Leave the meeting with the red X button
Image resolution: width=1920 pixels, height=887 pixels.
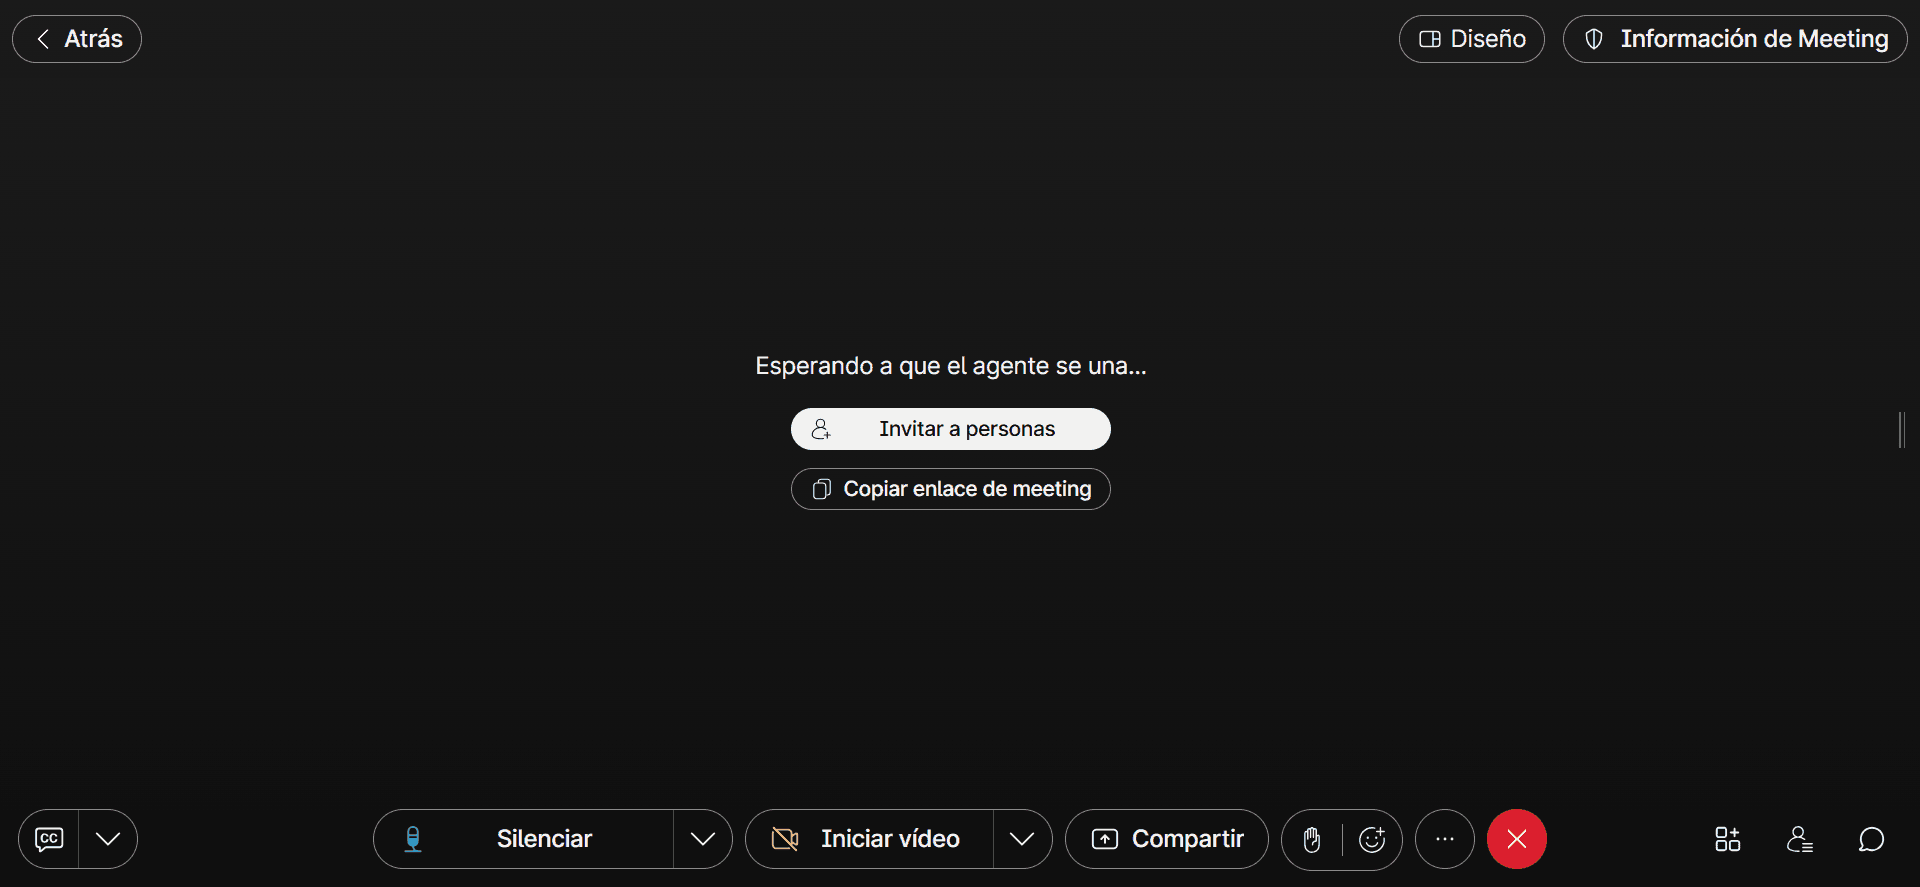click(1517, 839)
